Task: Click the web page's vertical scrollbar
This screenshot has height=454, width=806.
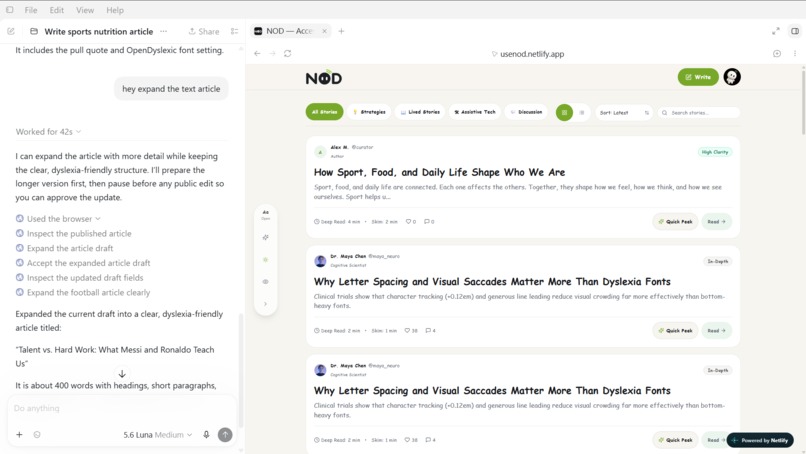Action: coord(803,103)
